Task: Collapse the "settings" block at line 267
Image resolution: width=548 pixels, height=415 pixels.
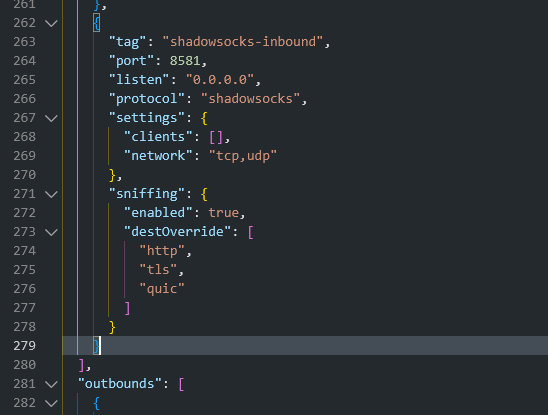Action: 51,118
